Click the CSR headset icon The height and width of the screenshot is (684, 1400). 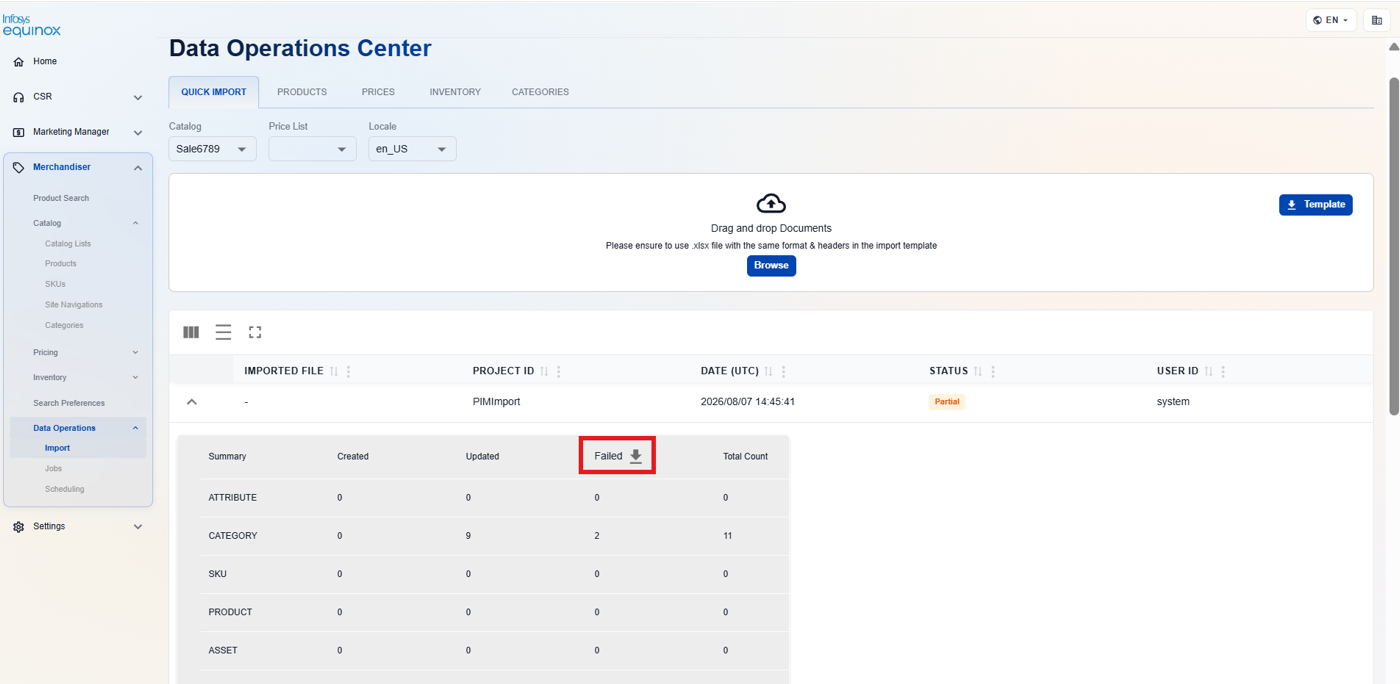(18, 97)
